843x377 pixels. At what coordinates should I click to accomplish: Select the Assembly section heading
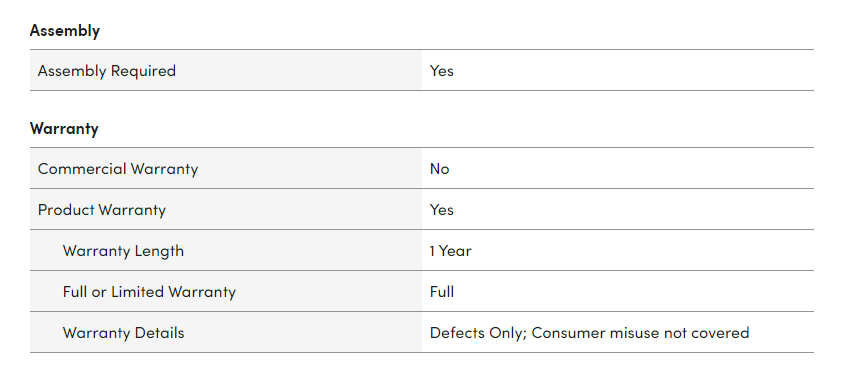[x=65, y=31]
